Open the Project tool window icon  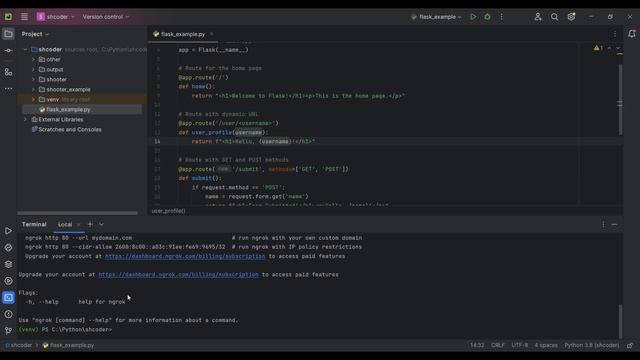8,34
